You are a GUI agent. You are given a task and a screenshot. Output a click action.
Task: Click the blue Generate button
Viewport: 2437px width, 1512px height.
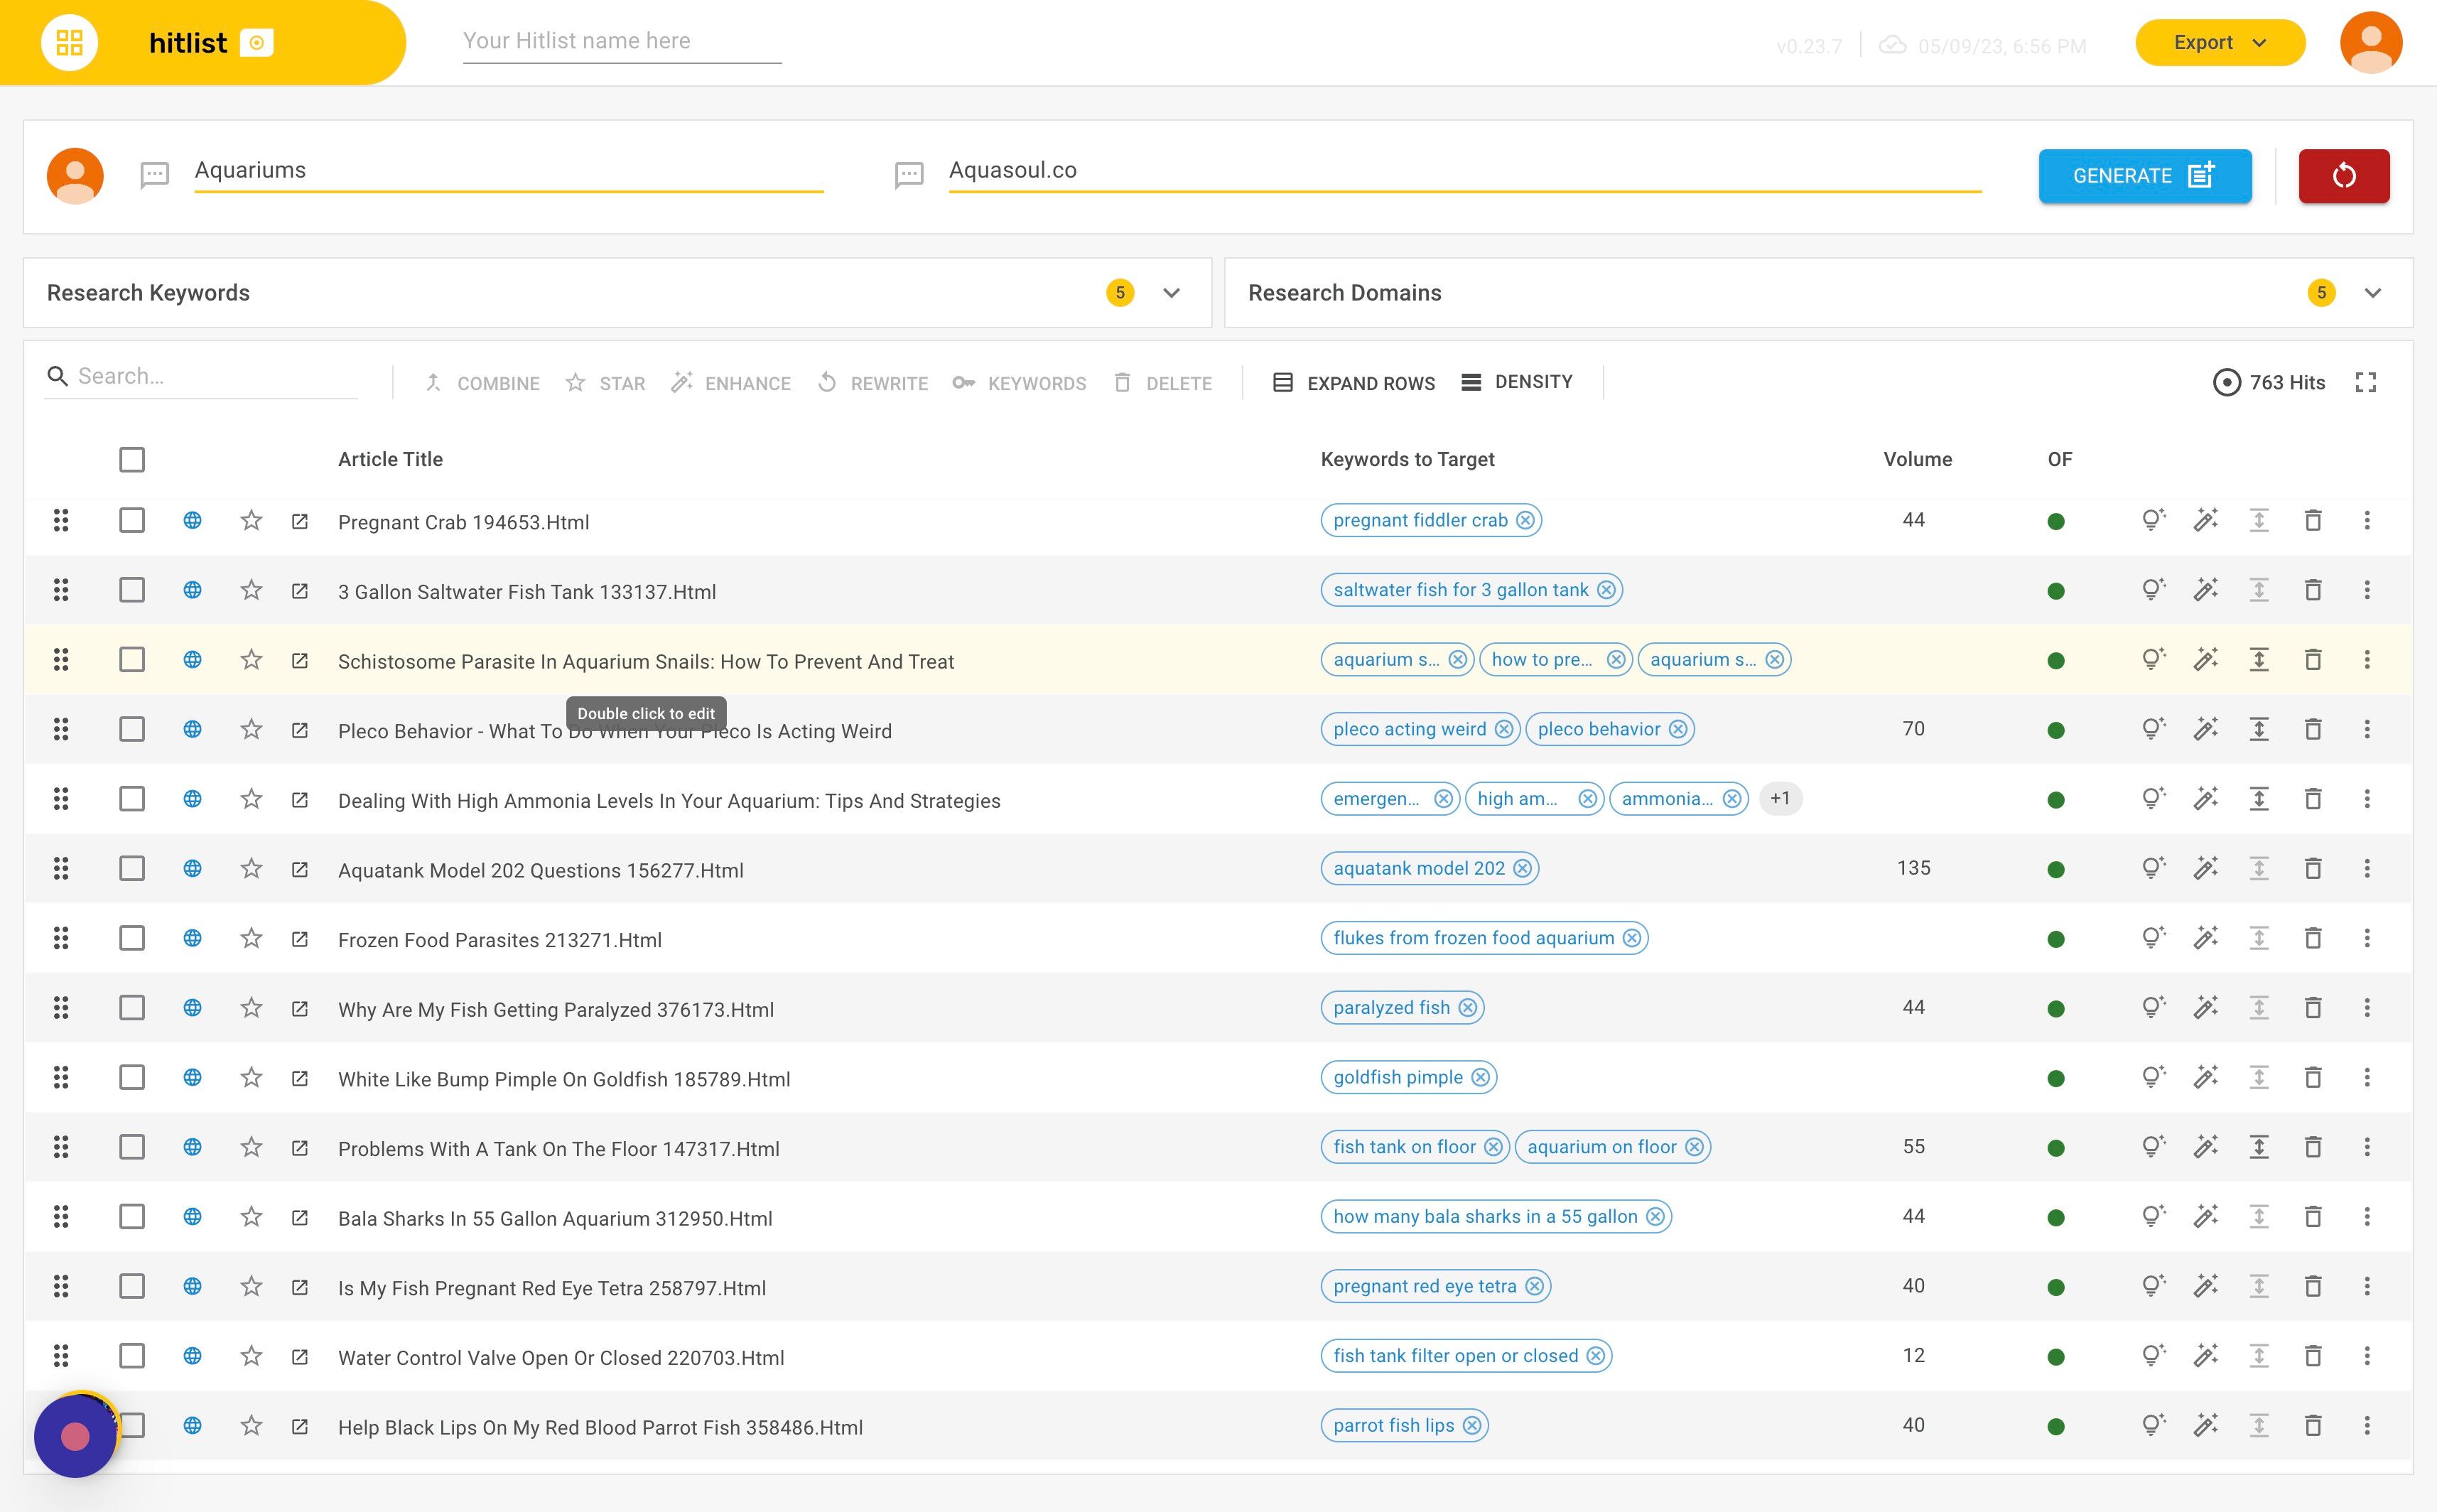point(2144,176)
